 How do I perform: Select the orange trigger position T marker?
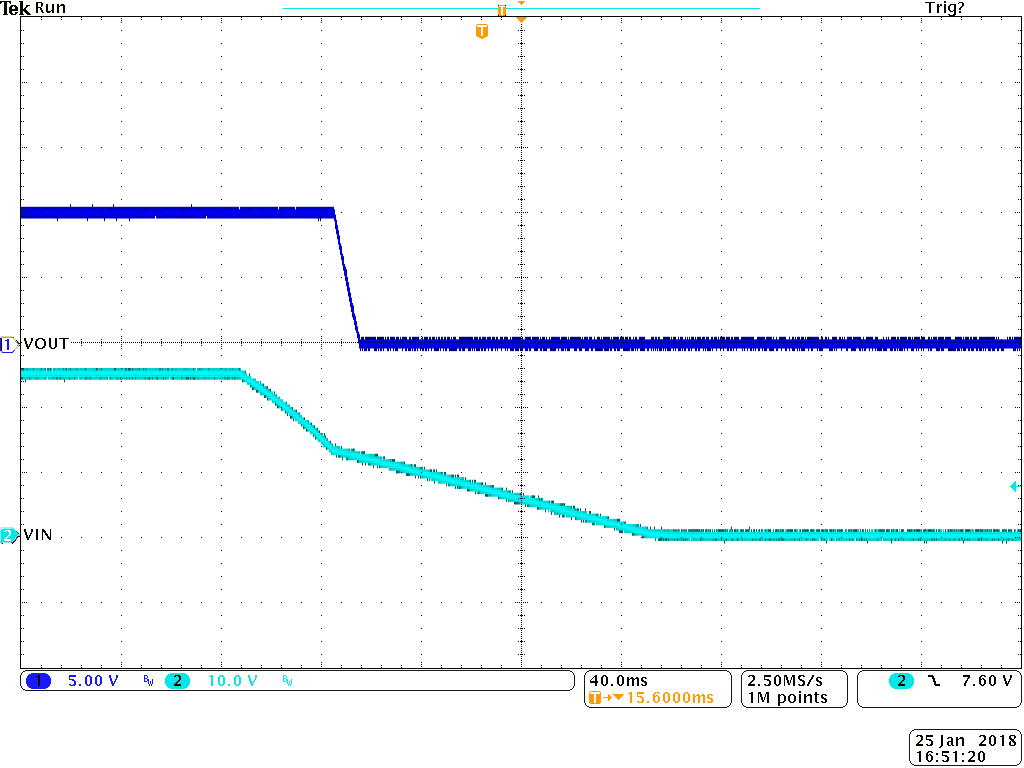[x=483, y=31]
